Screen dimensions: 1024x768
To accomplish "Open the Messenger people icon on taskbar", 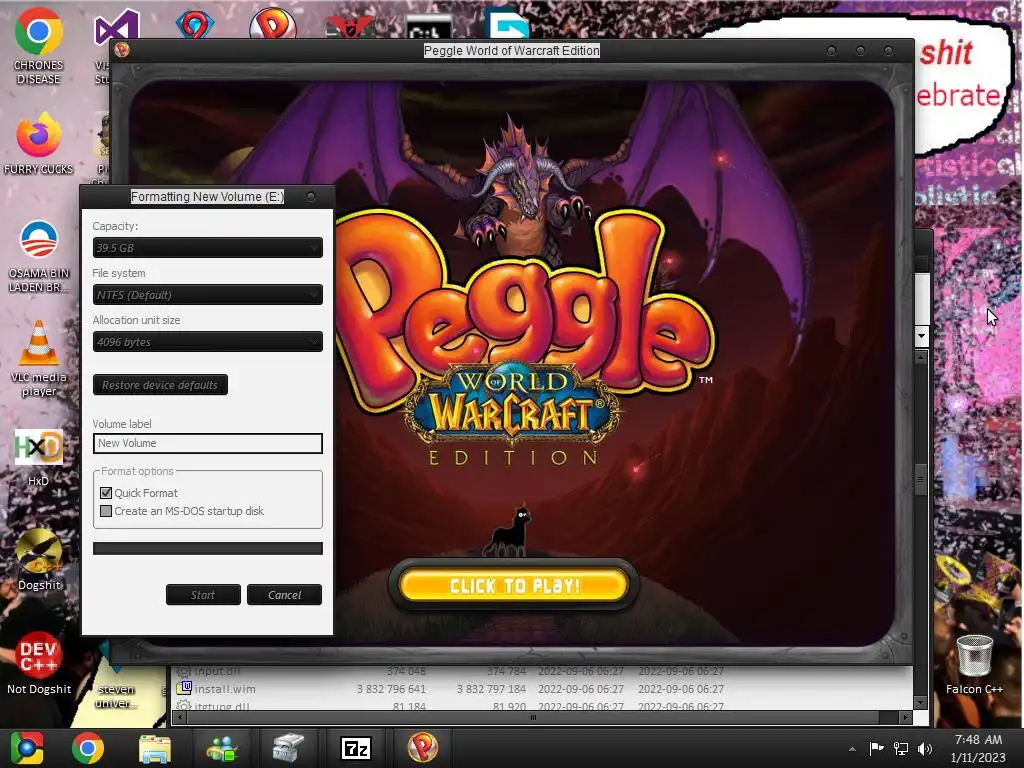I will click(221, 748).
